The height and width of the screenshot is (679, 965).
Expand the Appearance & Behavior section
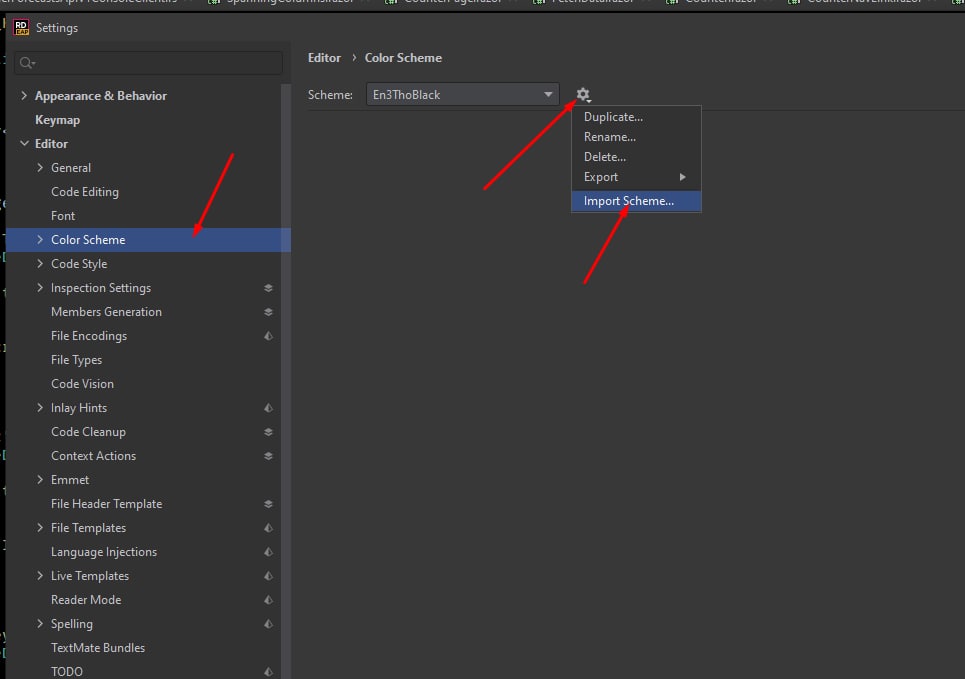click(x=24, y=96)
